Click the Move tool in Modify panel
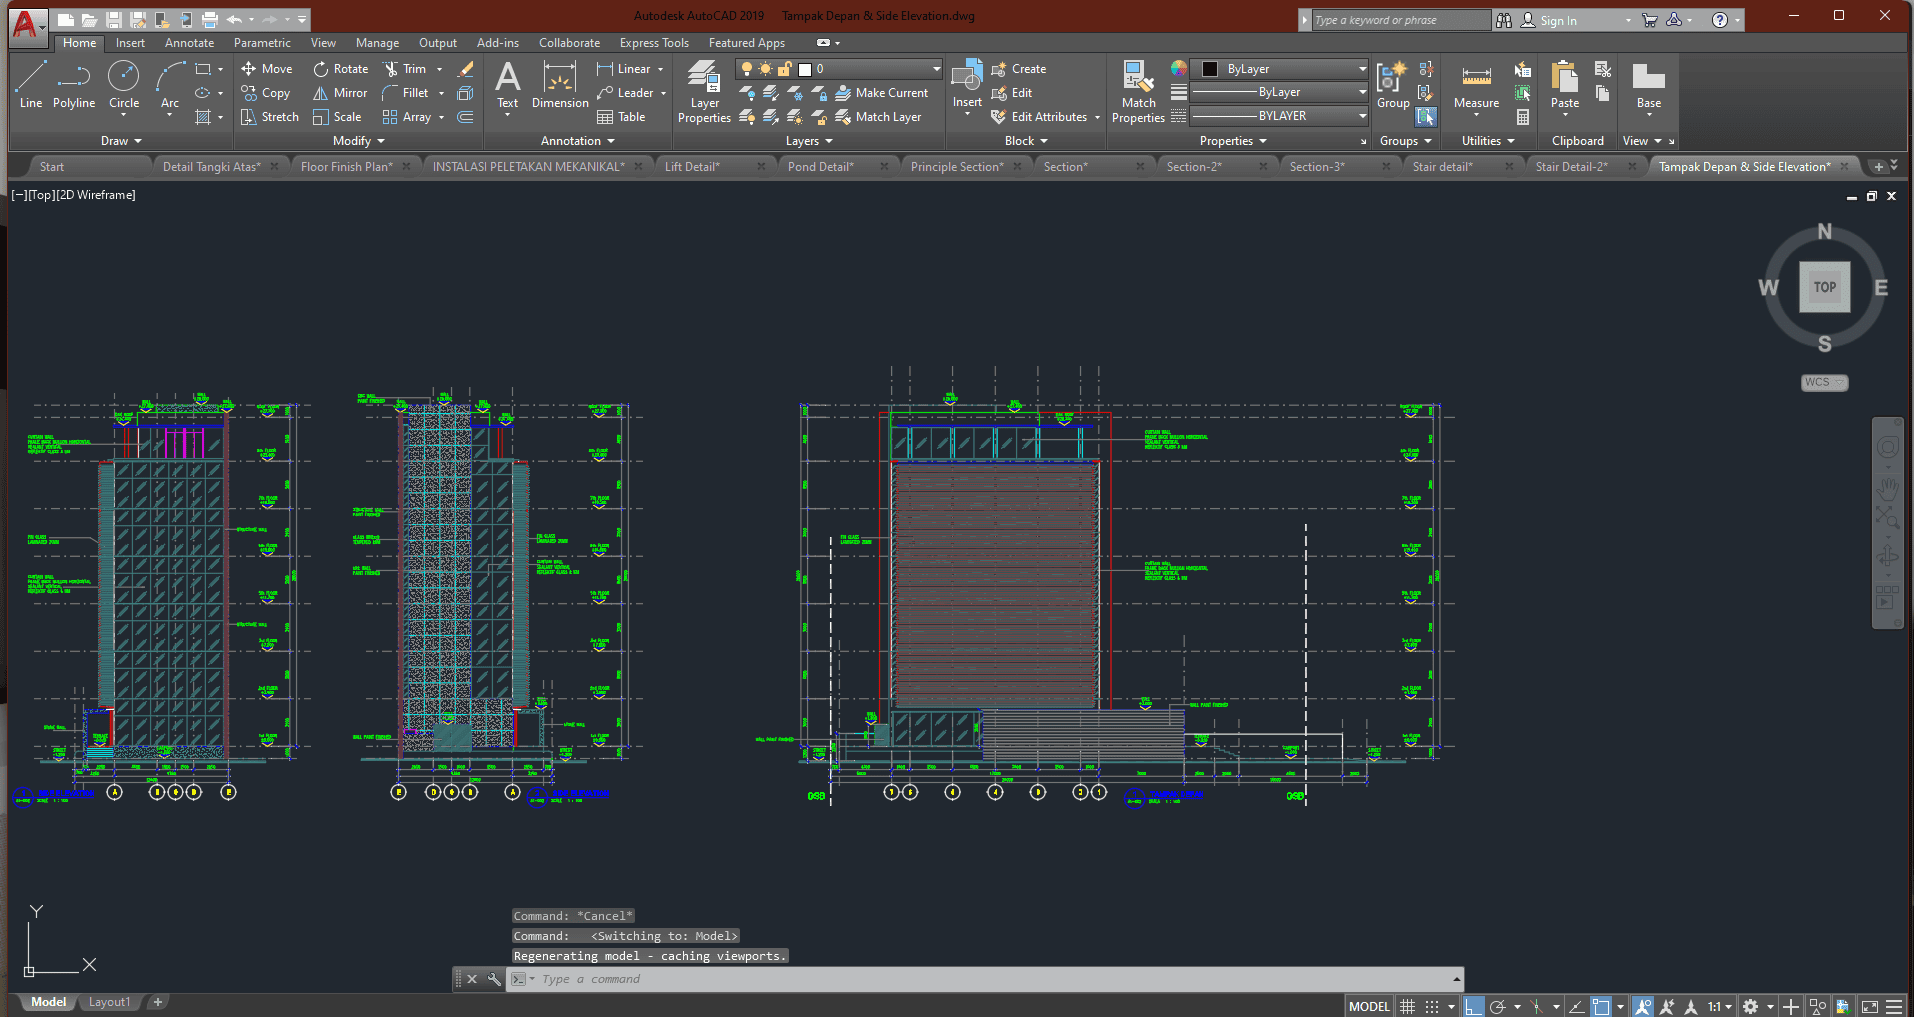The image size is (1914, 1017). 267,69
